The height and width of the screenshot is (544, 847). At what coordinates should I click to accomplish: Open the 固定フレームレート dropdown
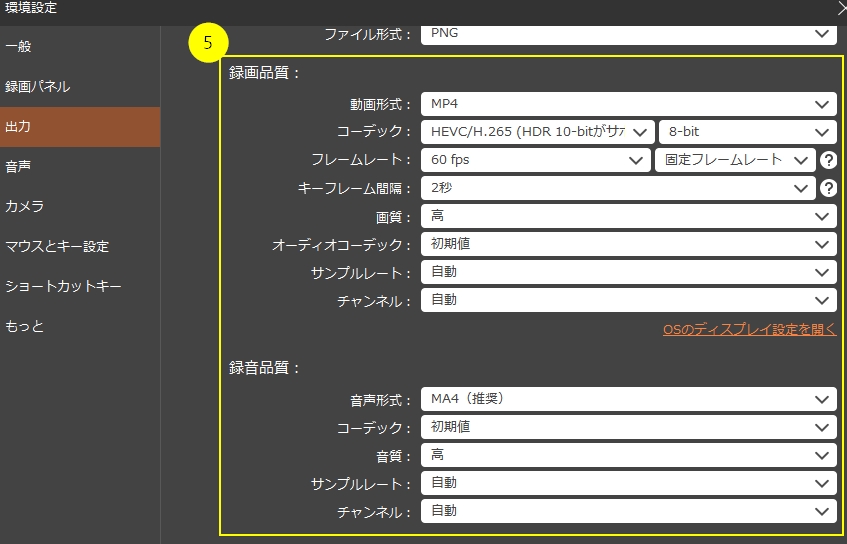735,160
